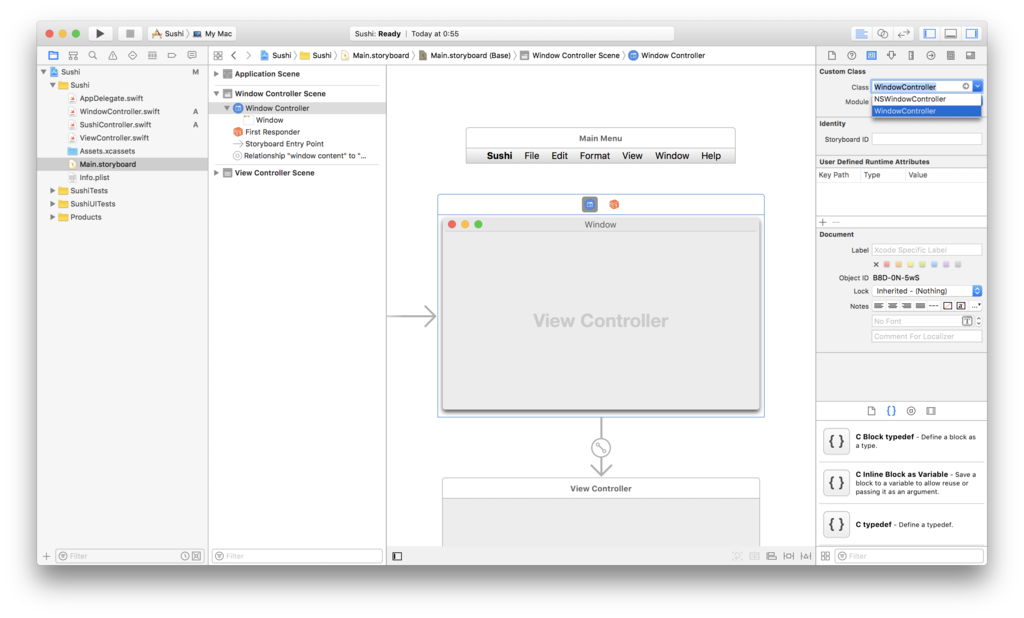
Task: Show the Project navigator folder icon
Action: pyautogui.click(x=54, y=56)
